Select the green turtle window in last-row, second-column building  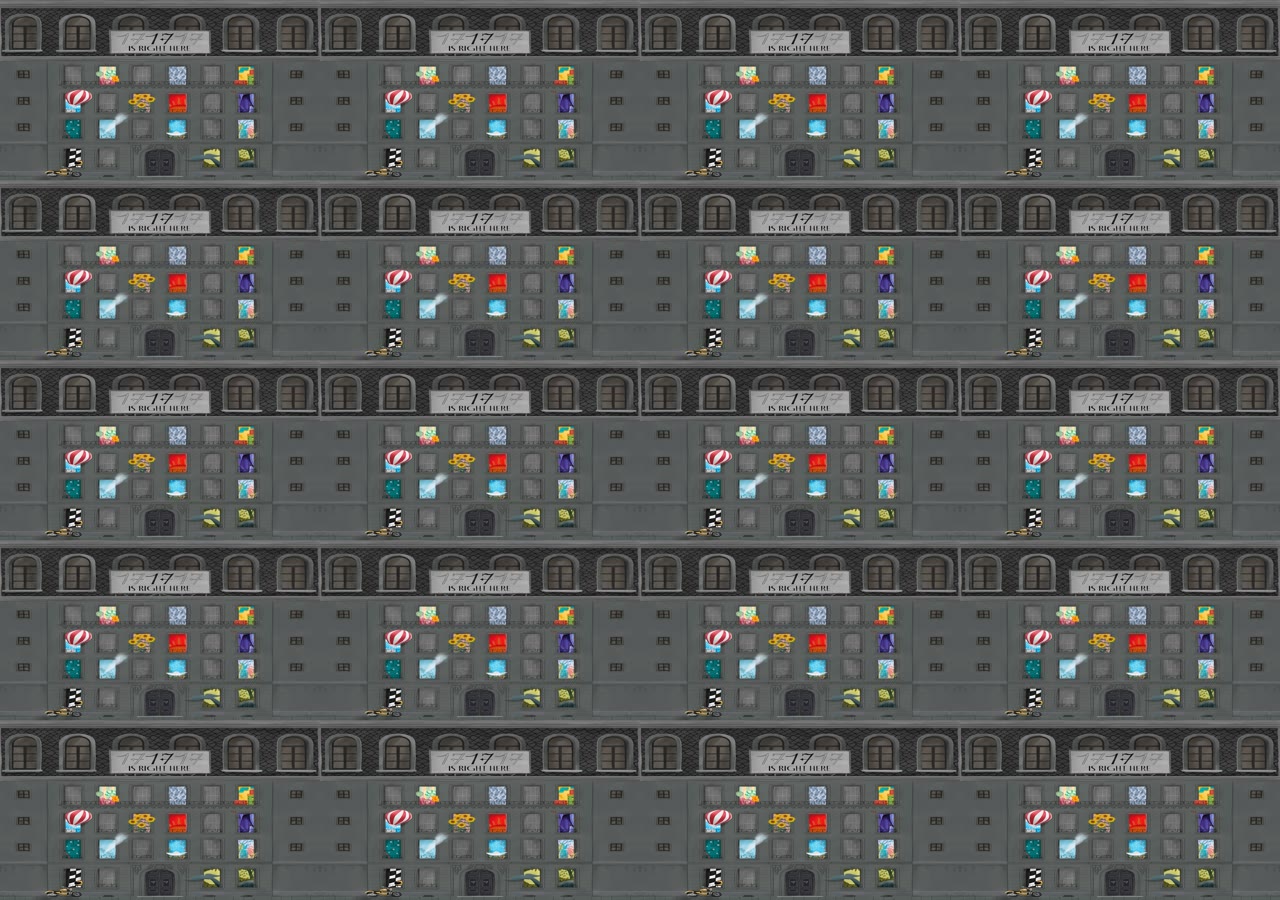(x=566, y=876)
